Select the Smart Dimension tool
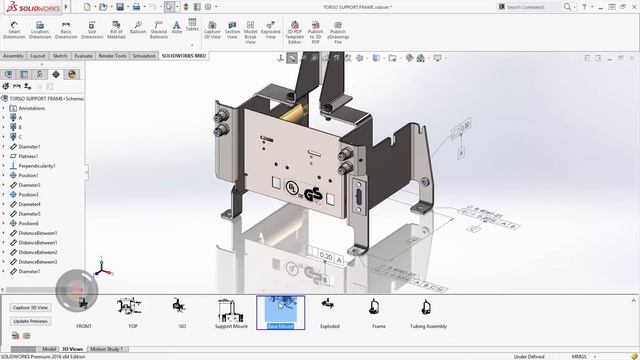This screenshot has height=360, width=640. coord(14,31)
